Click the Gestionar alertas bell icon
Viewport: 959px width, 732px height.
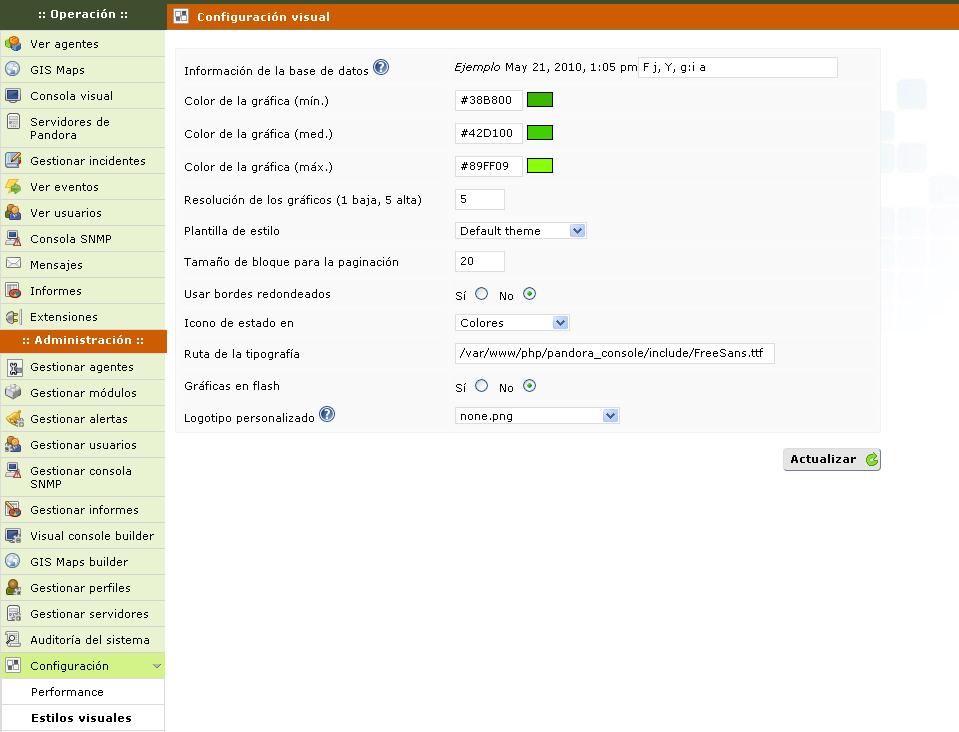click(13, 419)
